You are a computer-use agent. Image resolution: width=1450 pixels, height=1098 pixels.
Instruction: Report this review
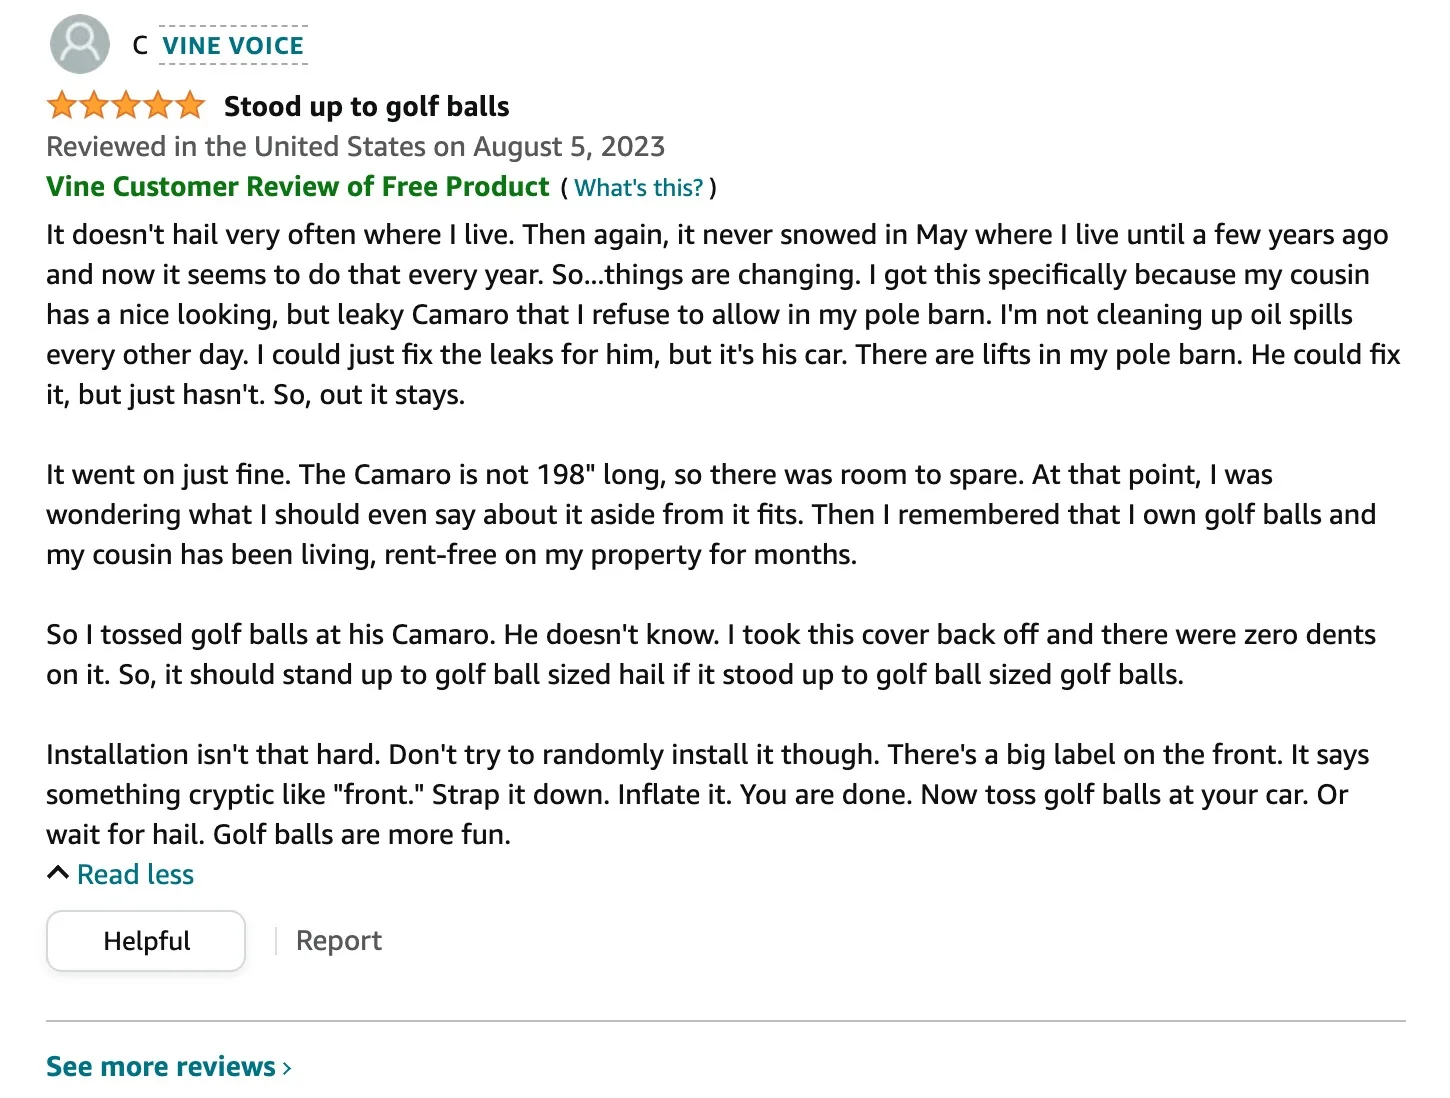338,941
